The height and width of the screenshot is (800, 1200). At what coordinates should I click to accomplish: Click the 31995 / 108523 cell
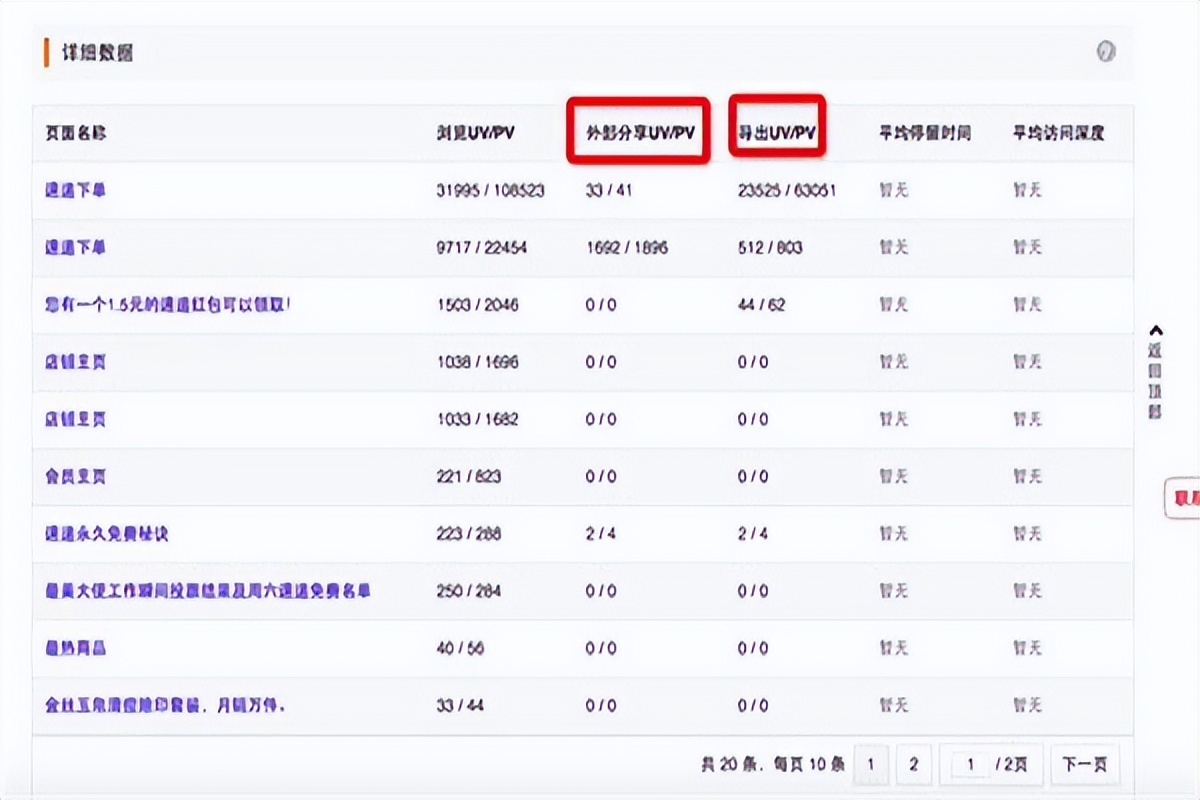[x=490, y=190]
